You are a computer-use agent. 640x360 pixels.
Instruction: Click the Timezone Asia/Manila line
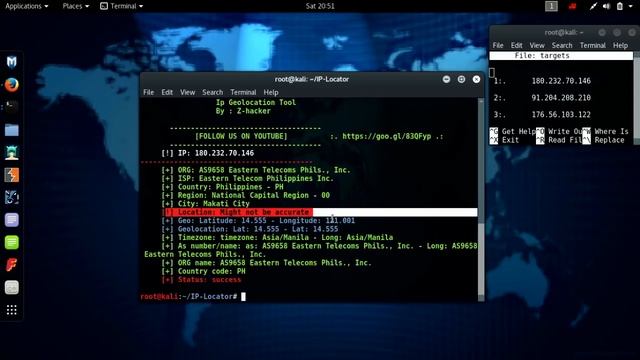click(277, 238)
